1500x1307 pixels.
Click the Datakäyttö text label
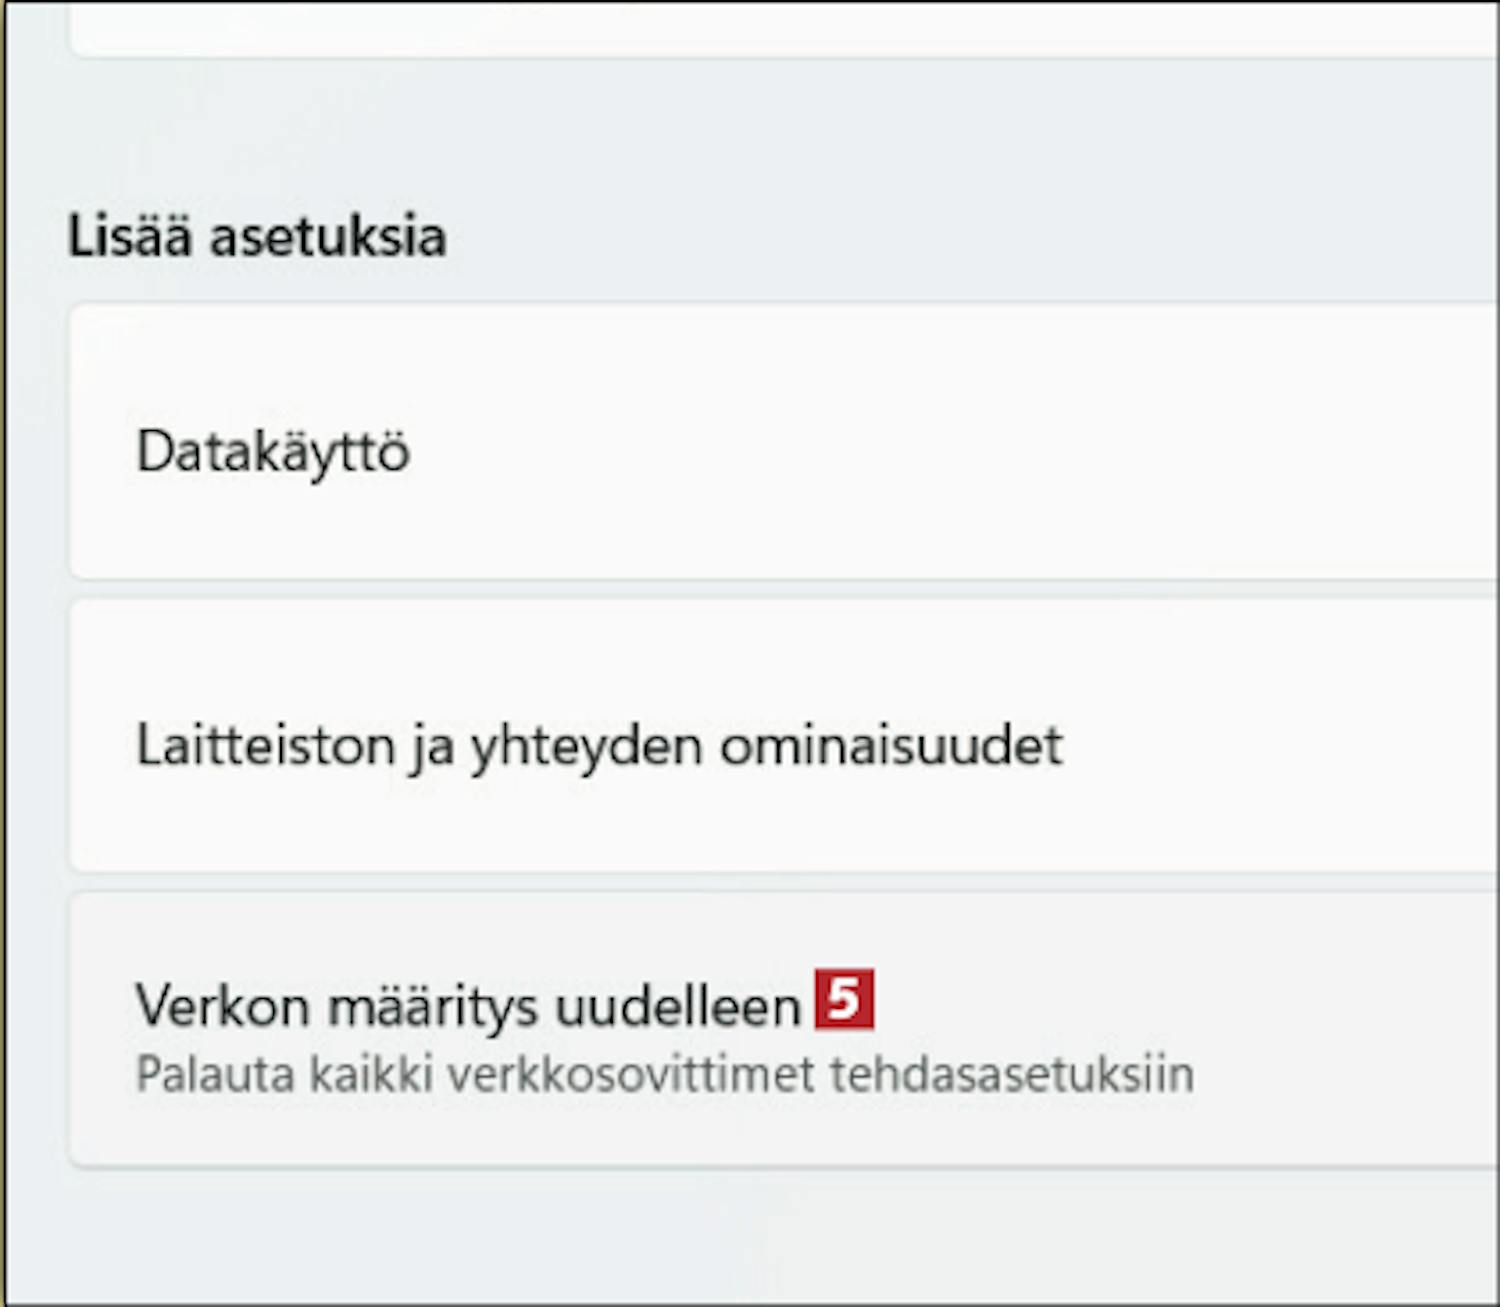click(x=273, y=451)
